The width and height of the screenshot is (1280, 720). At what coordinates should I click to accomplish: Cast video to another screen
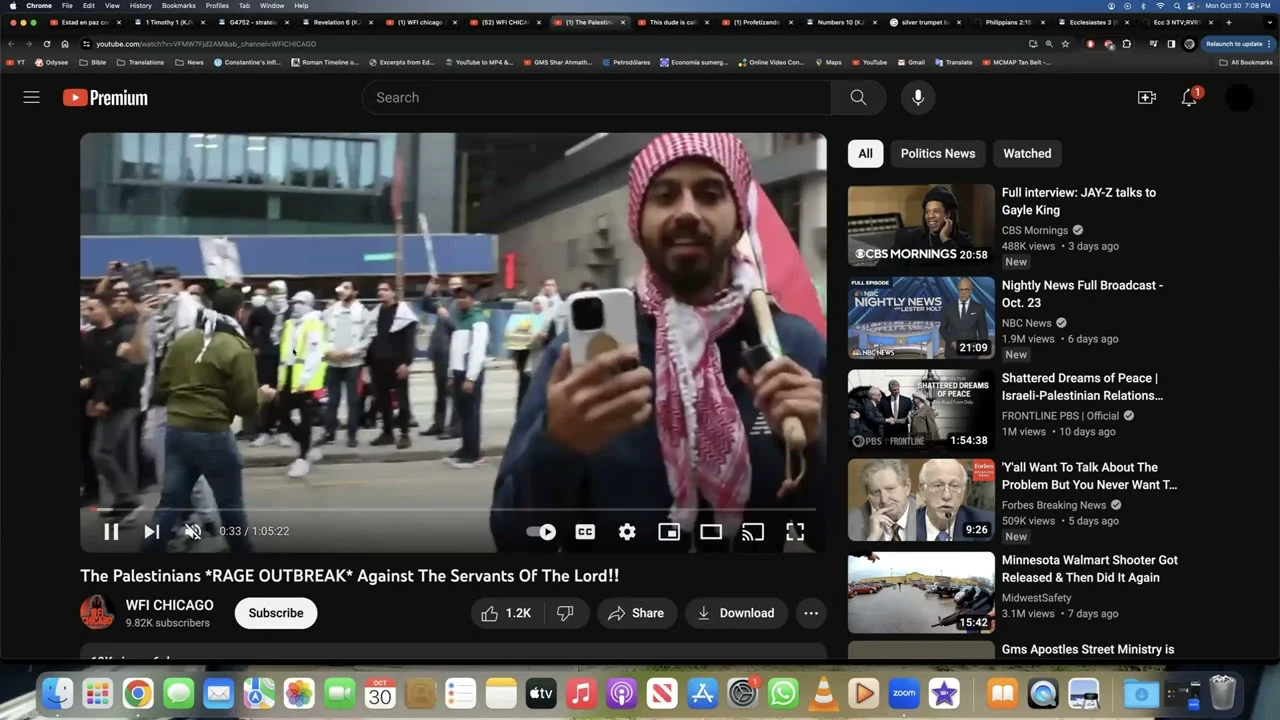point(753,532)
